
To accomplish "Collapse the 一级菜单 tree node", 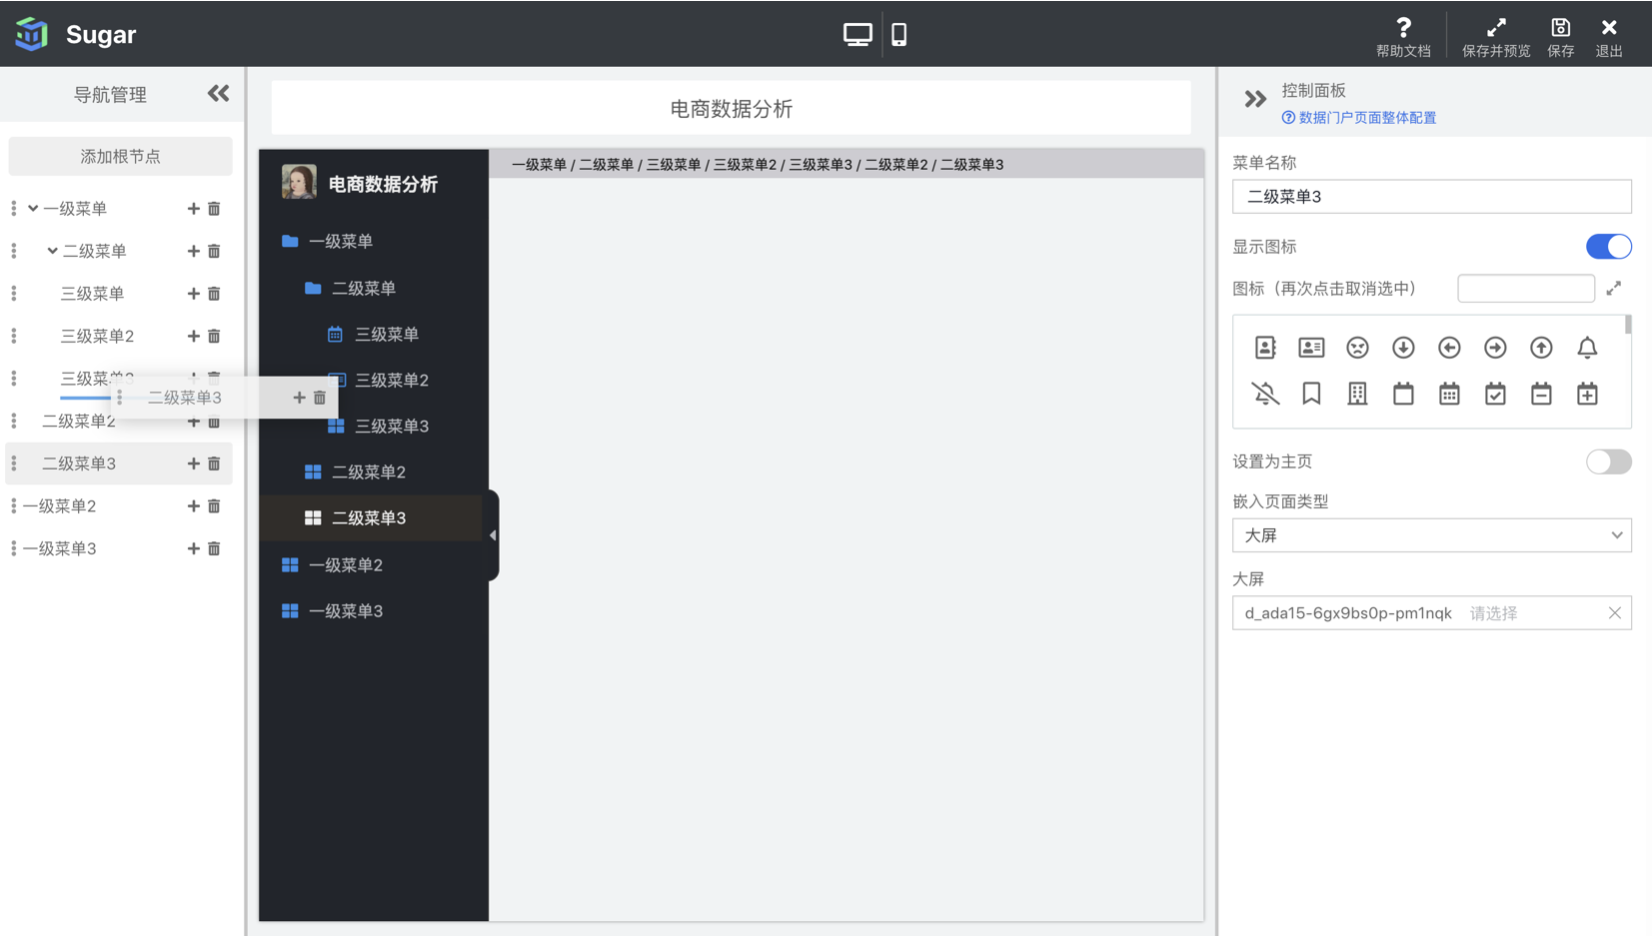I will pyautogui.click(x=33, y=208).
